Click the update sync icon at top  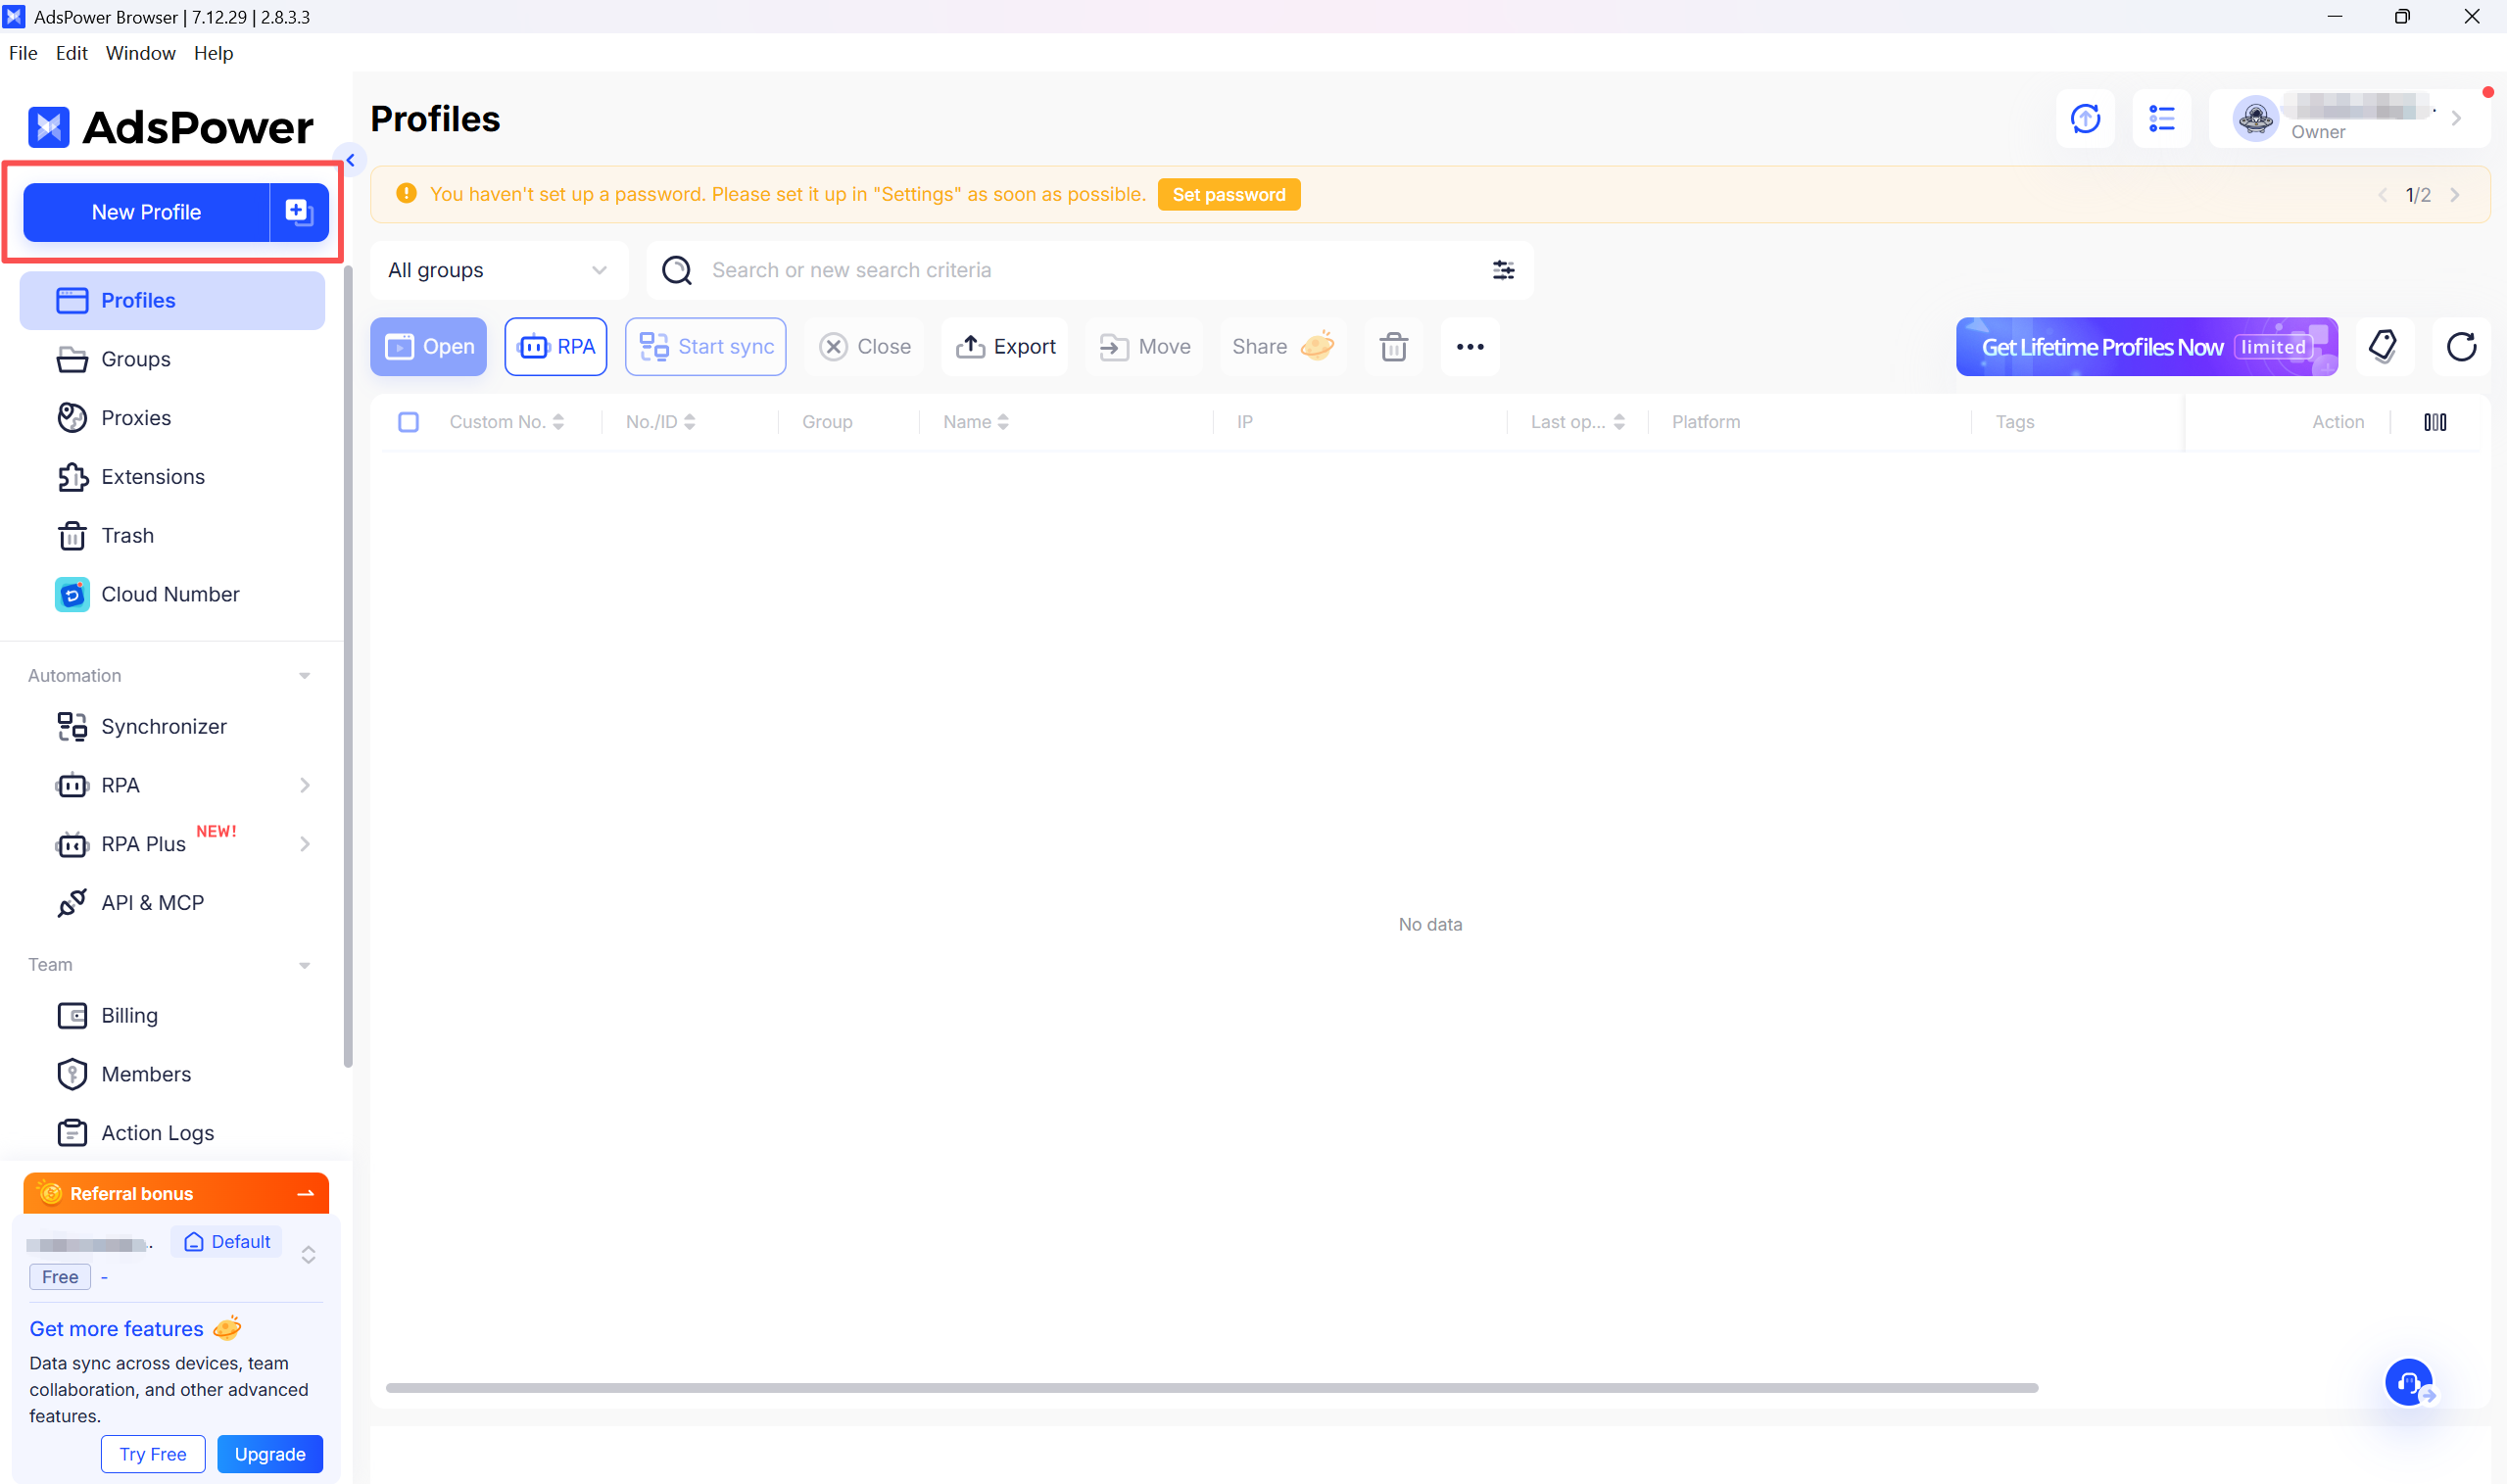coord(2085,119)
